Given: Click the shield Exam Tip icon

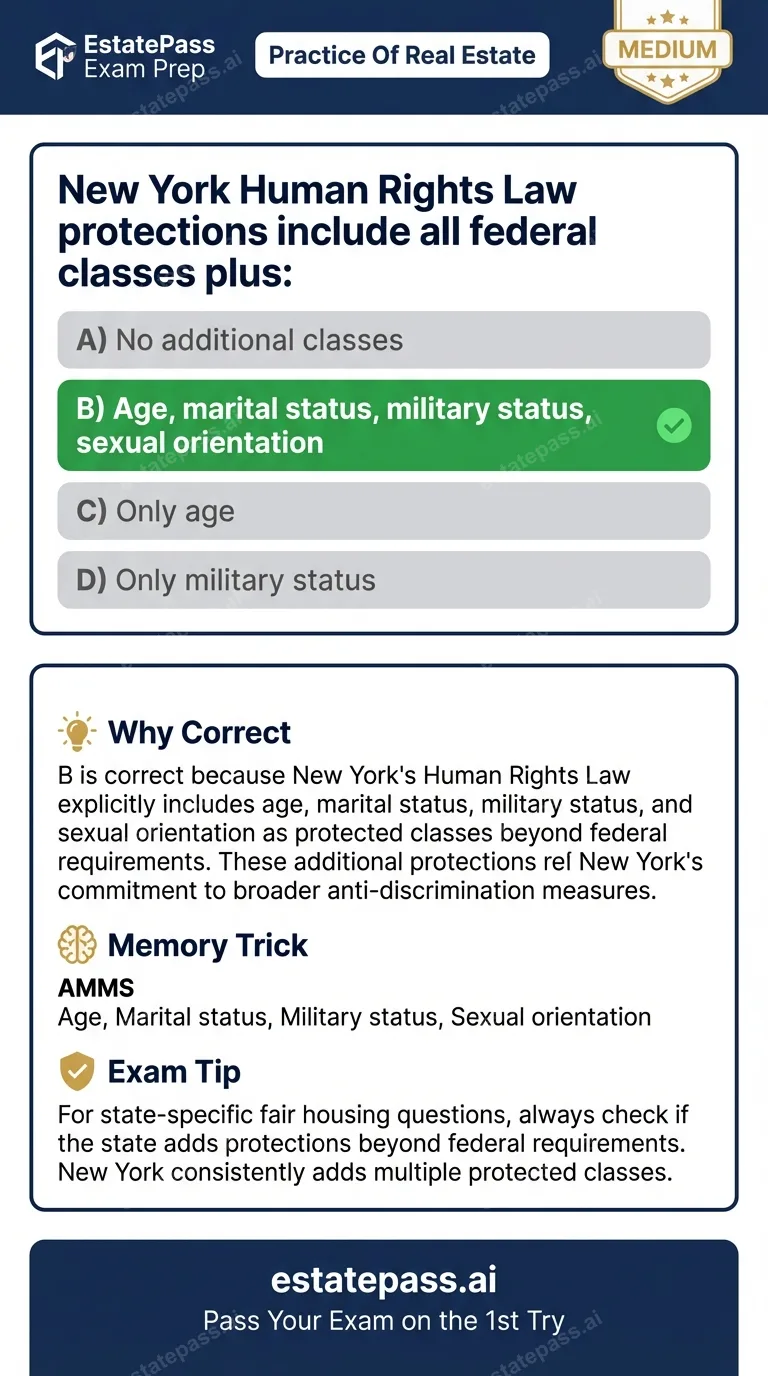Looking at the screenshot, I should pyautogui.click(x=76, y=1071).
